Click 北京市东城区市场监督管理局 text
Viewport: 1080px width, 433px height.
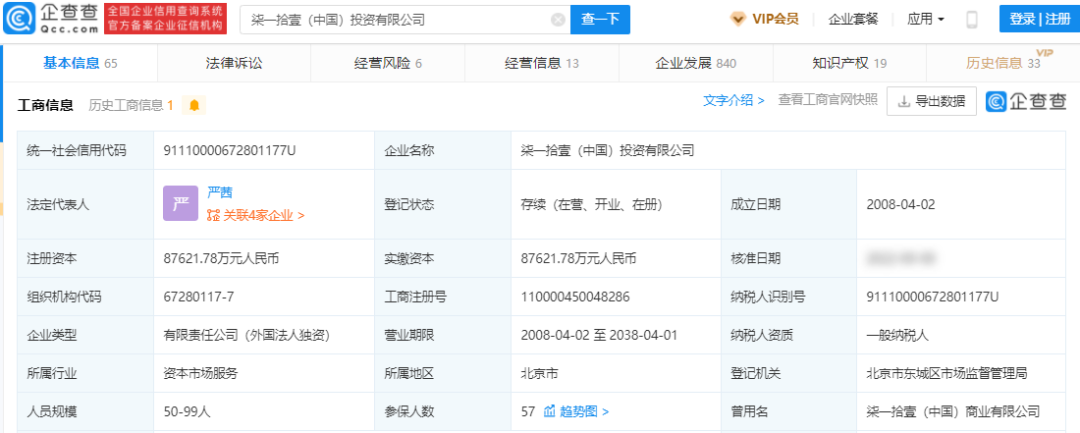[947, 374]
